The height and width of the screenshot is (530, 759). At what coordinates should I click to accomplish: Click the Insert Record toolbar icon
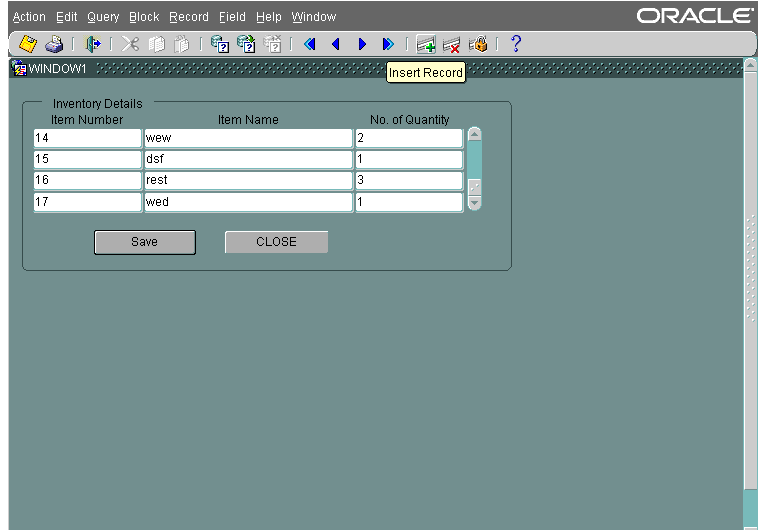click(x=426, y=44)
